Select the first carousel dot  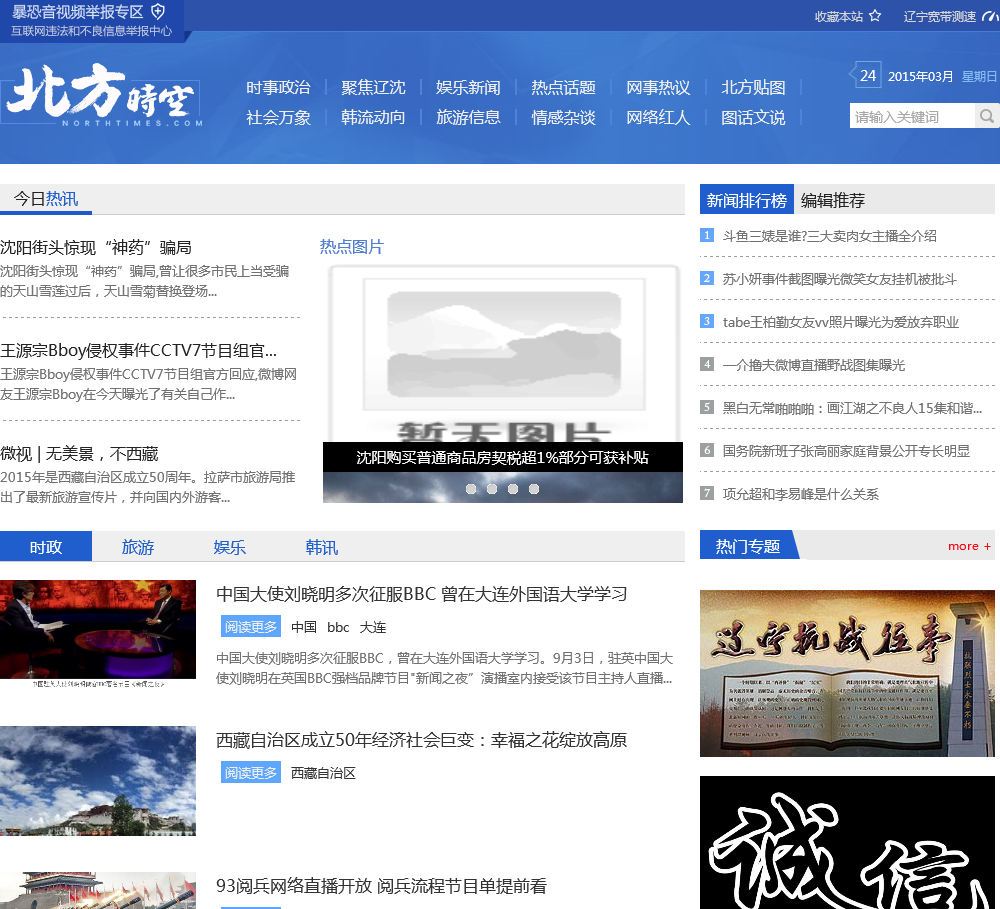471,489
